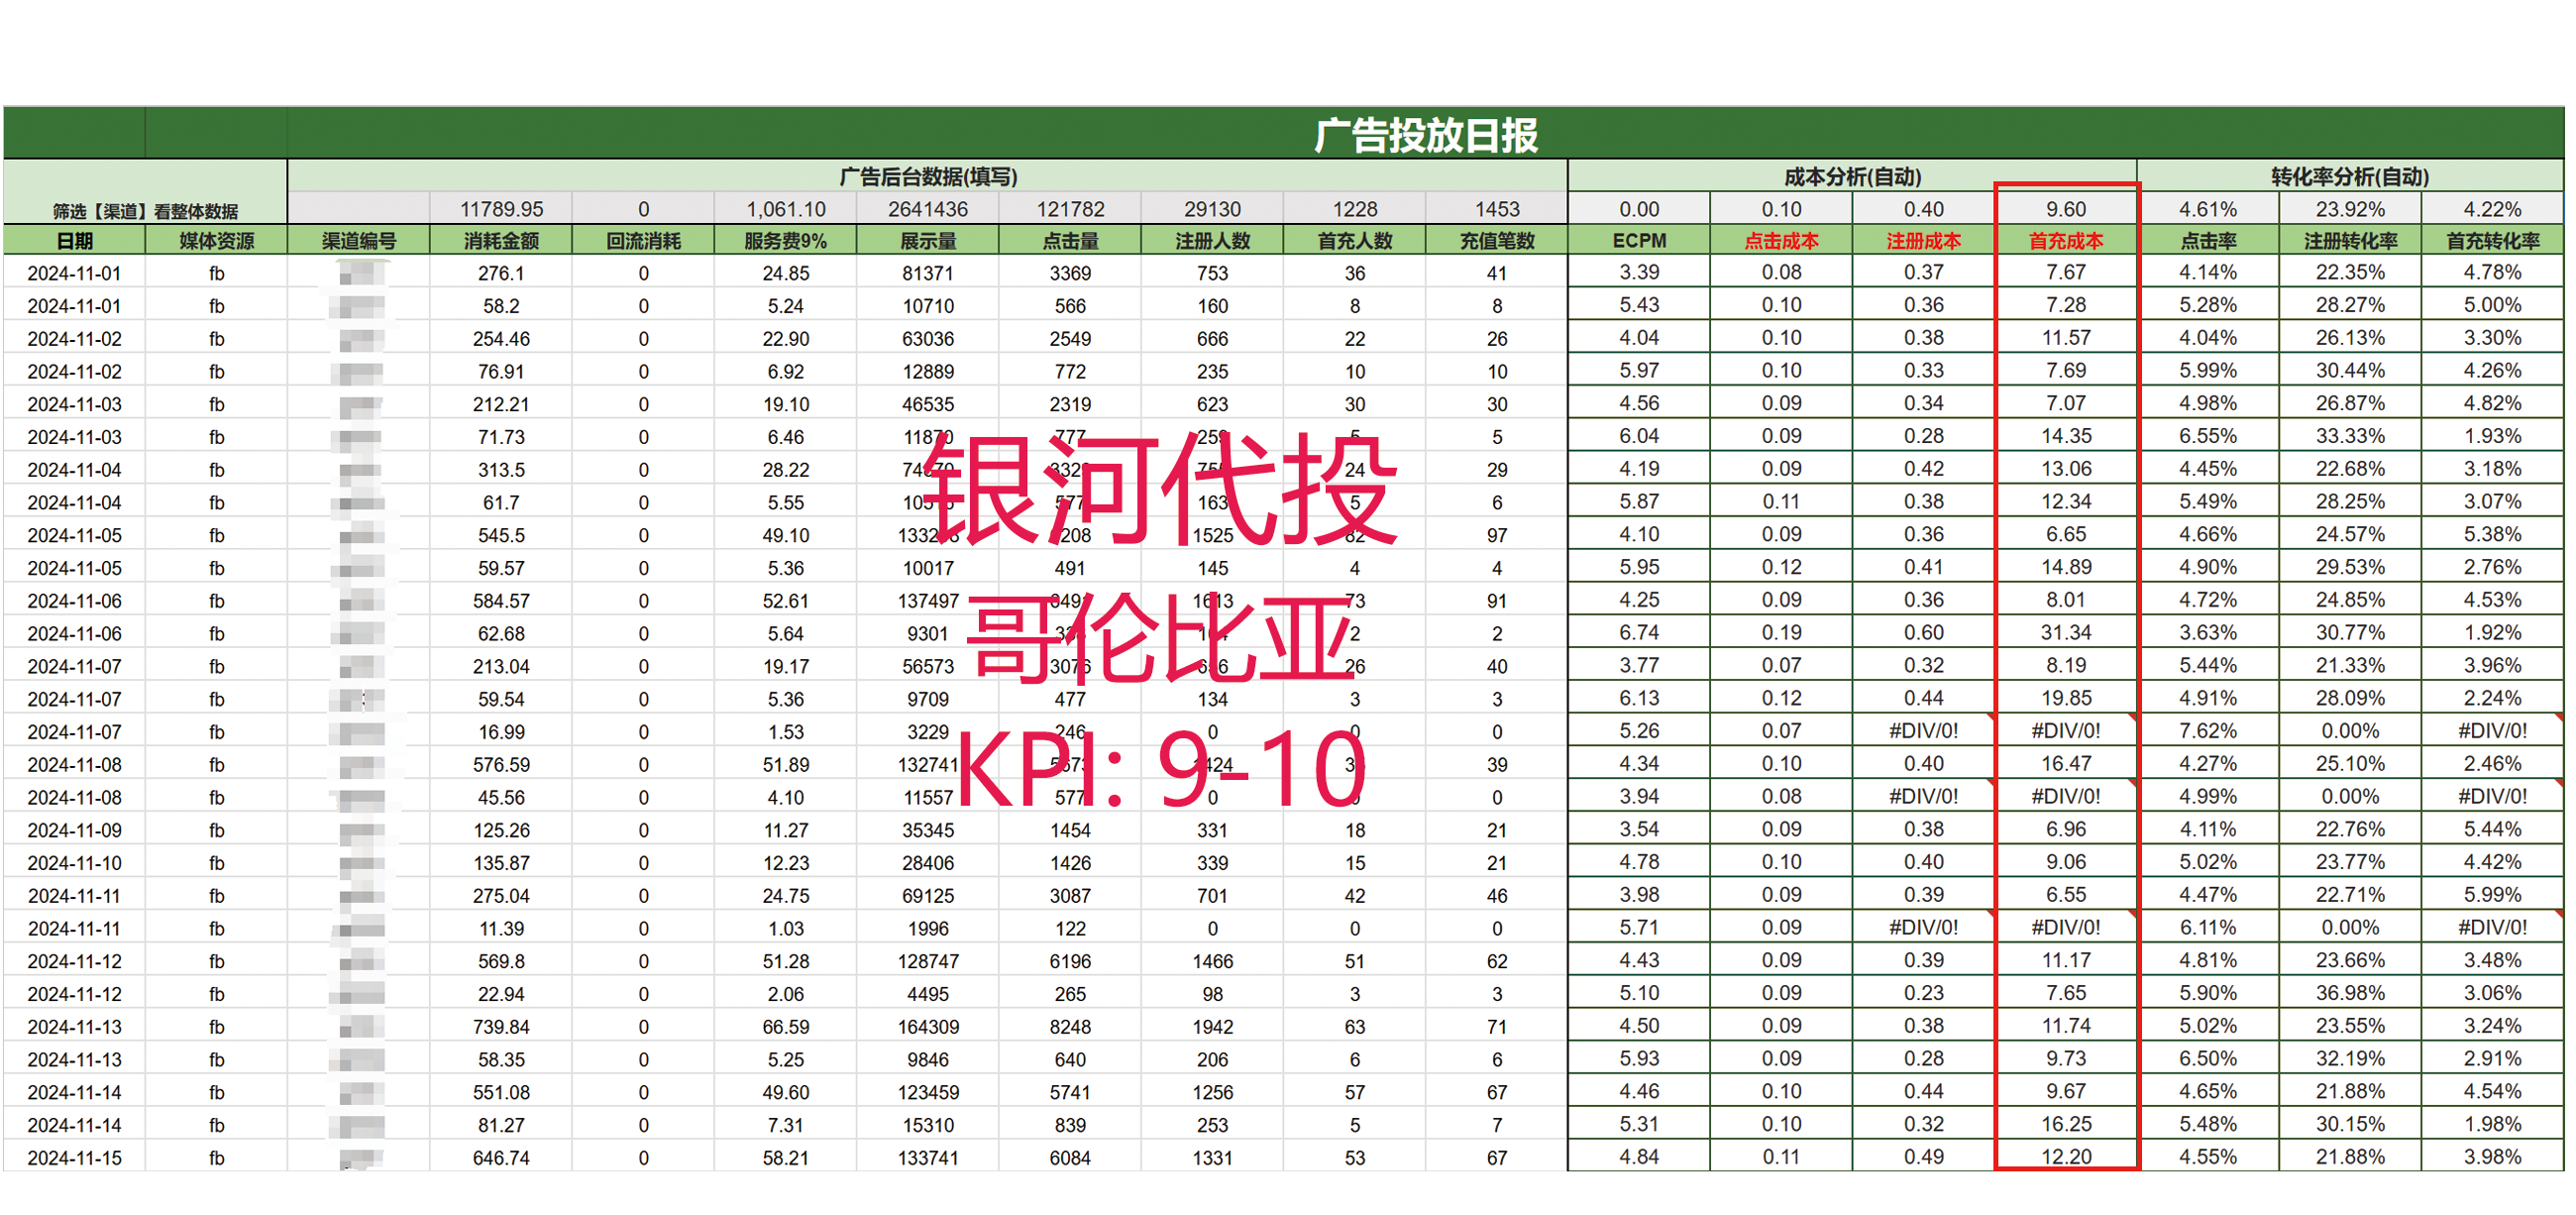2576x1215 pixels.
Task: Select summary registration rate 23.92%
Action: [2350, 209]
